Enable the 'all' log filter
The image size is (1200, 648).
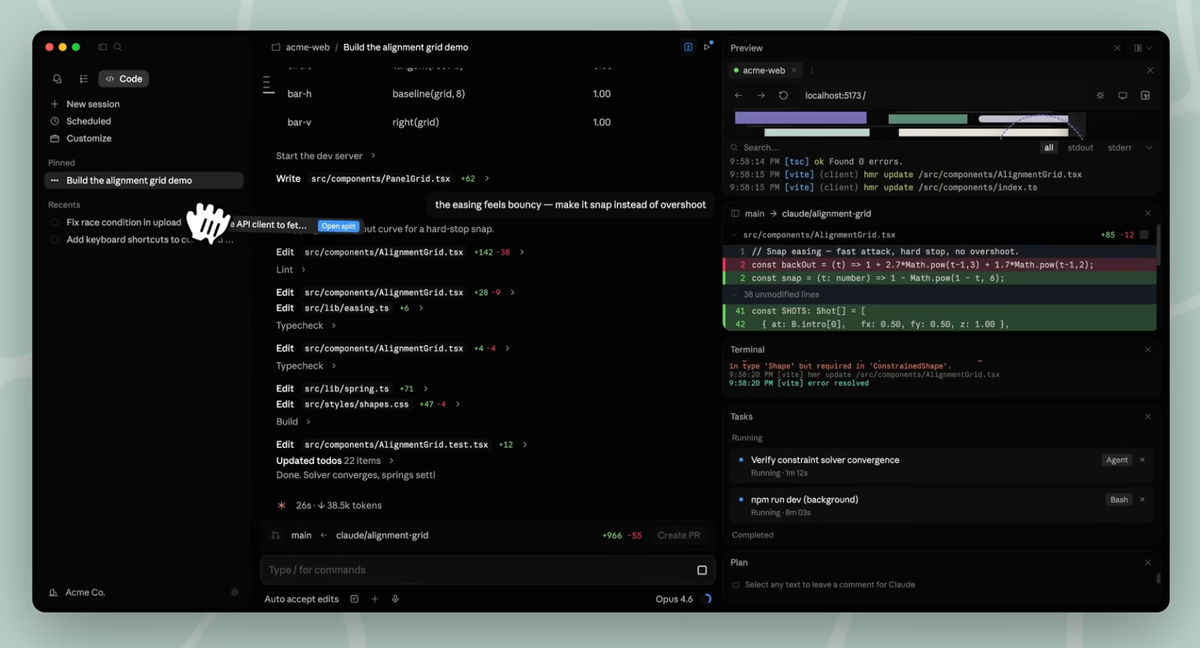click(1048, 147)
